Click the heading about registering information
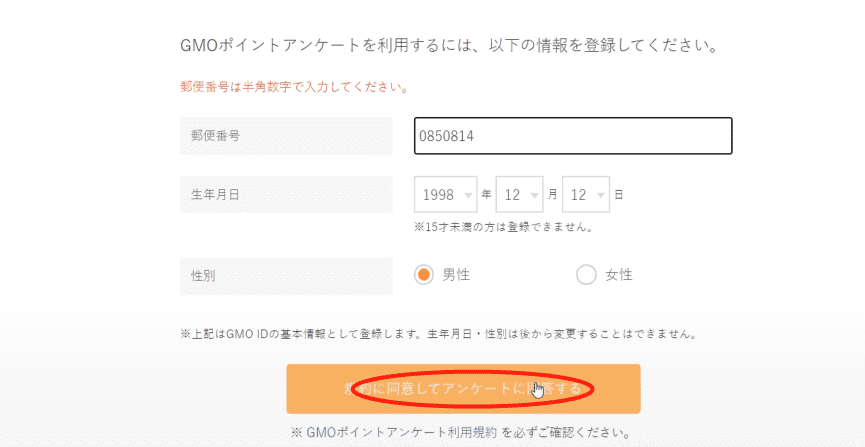 [x=450, y=47]
